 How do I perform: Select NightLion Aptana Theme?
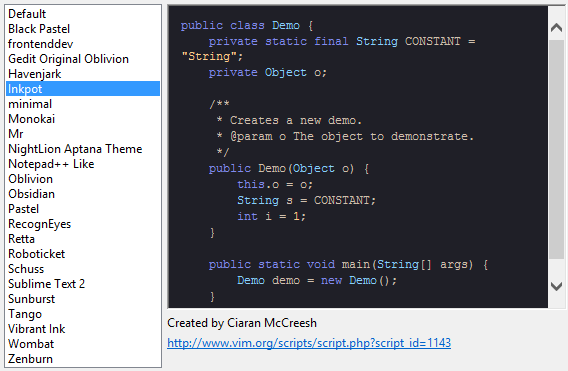pos(83,149)
